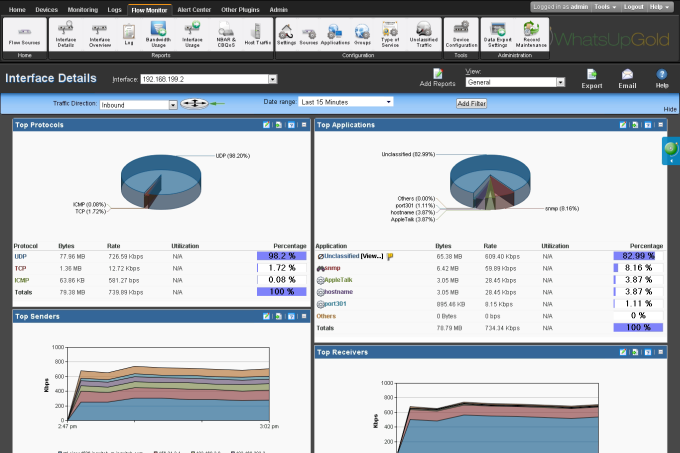Open the Monitoring tab
This screenshot has height=453, width=680.
(83, 8)
